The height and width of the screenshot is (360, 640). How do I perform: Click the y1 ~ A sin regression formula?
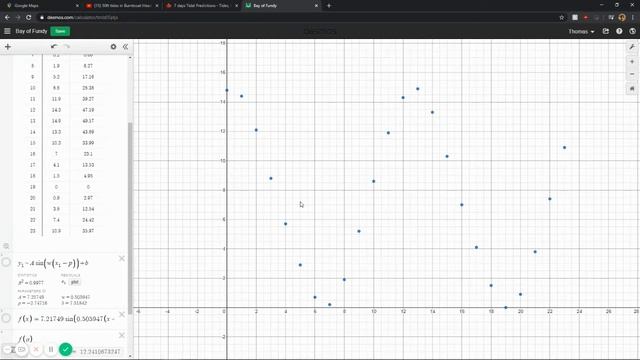coord(53,263)
